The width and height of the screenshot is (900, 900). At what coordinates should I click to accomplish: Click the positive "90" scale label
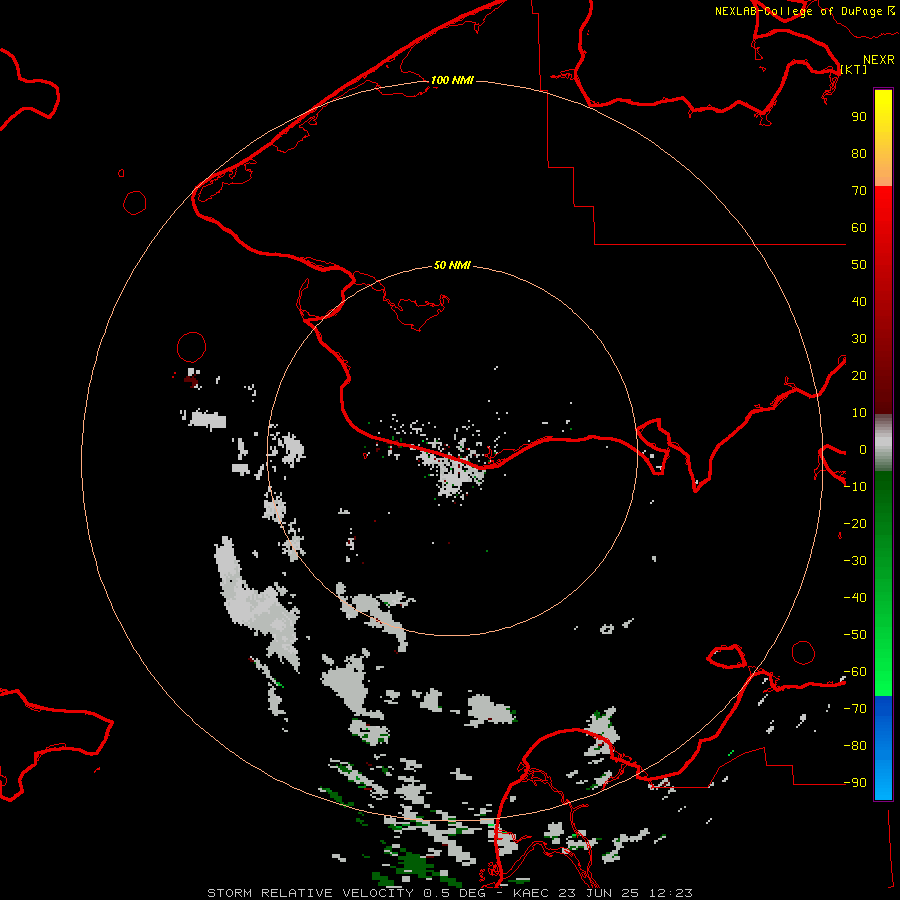tap(859, 117)
